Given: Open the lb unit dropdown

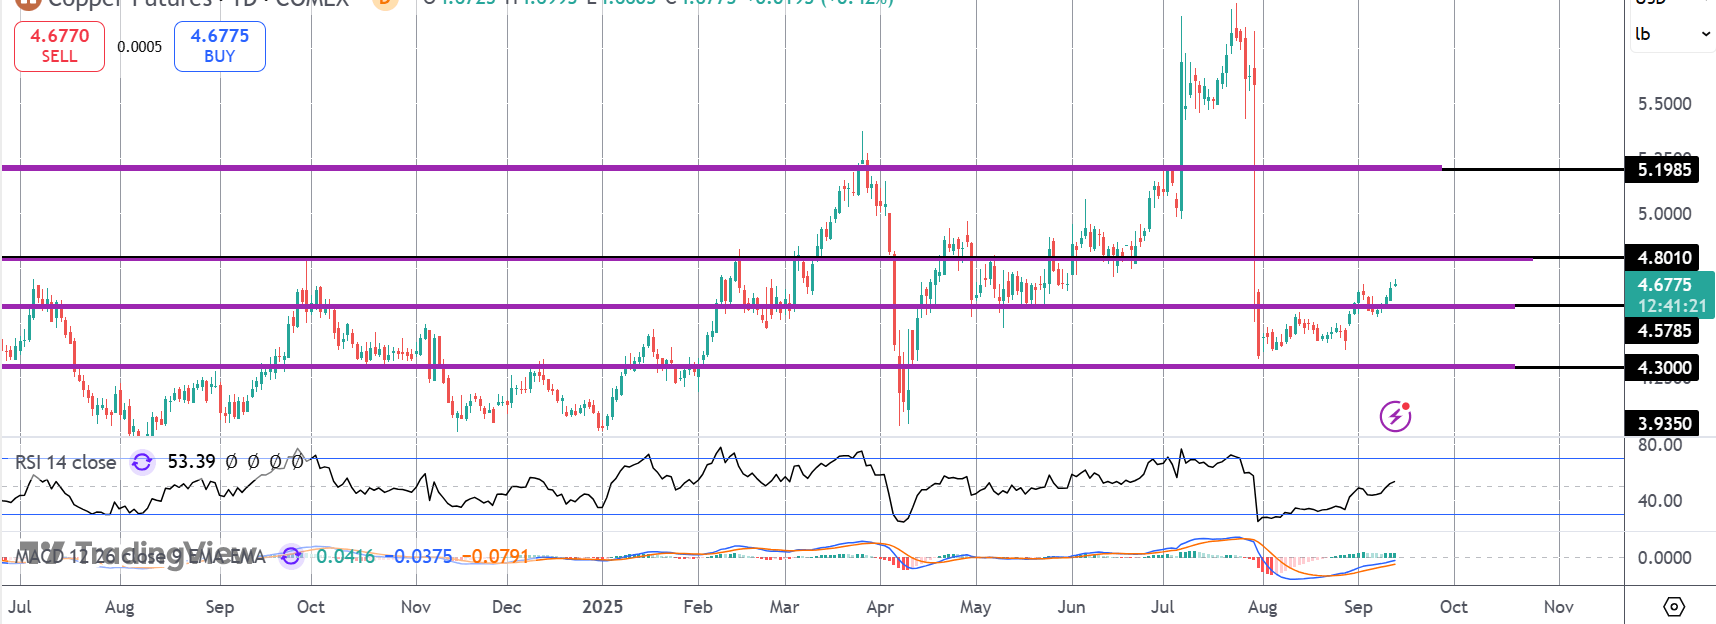Looking at the screenshot, I should pyautogui.click(x=1673, y=34).
